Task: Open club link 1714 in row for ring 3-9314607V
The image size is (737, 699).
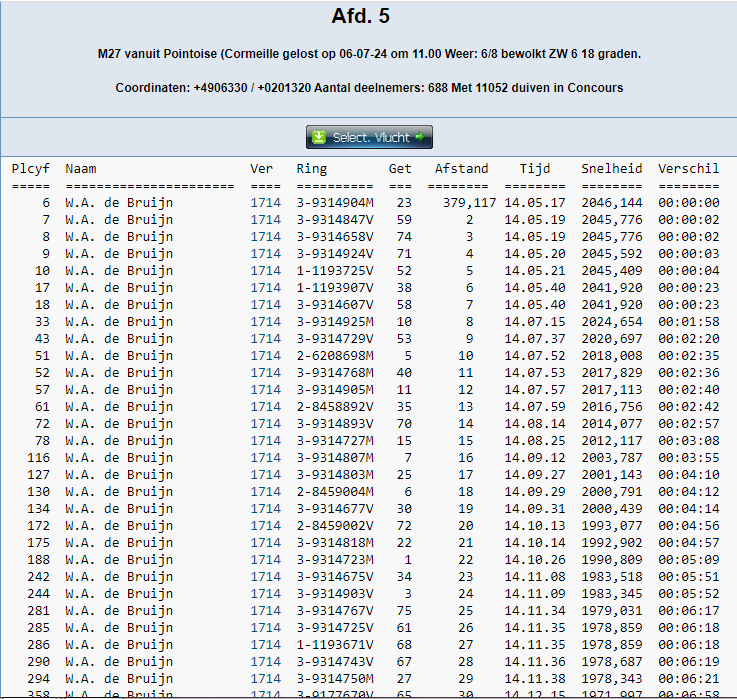Action: [266, 305]
